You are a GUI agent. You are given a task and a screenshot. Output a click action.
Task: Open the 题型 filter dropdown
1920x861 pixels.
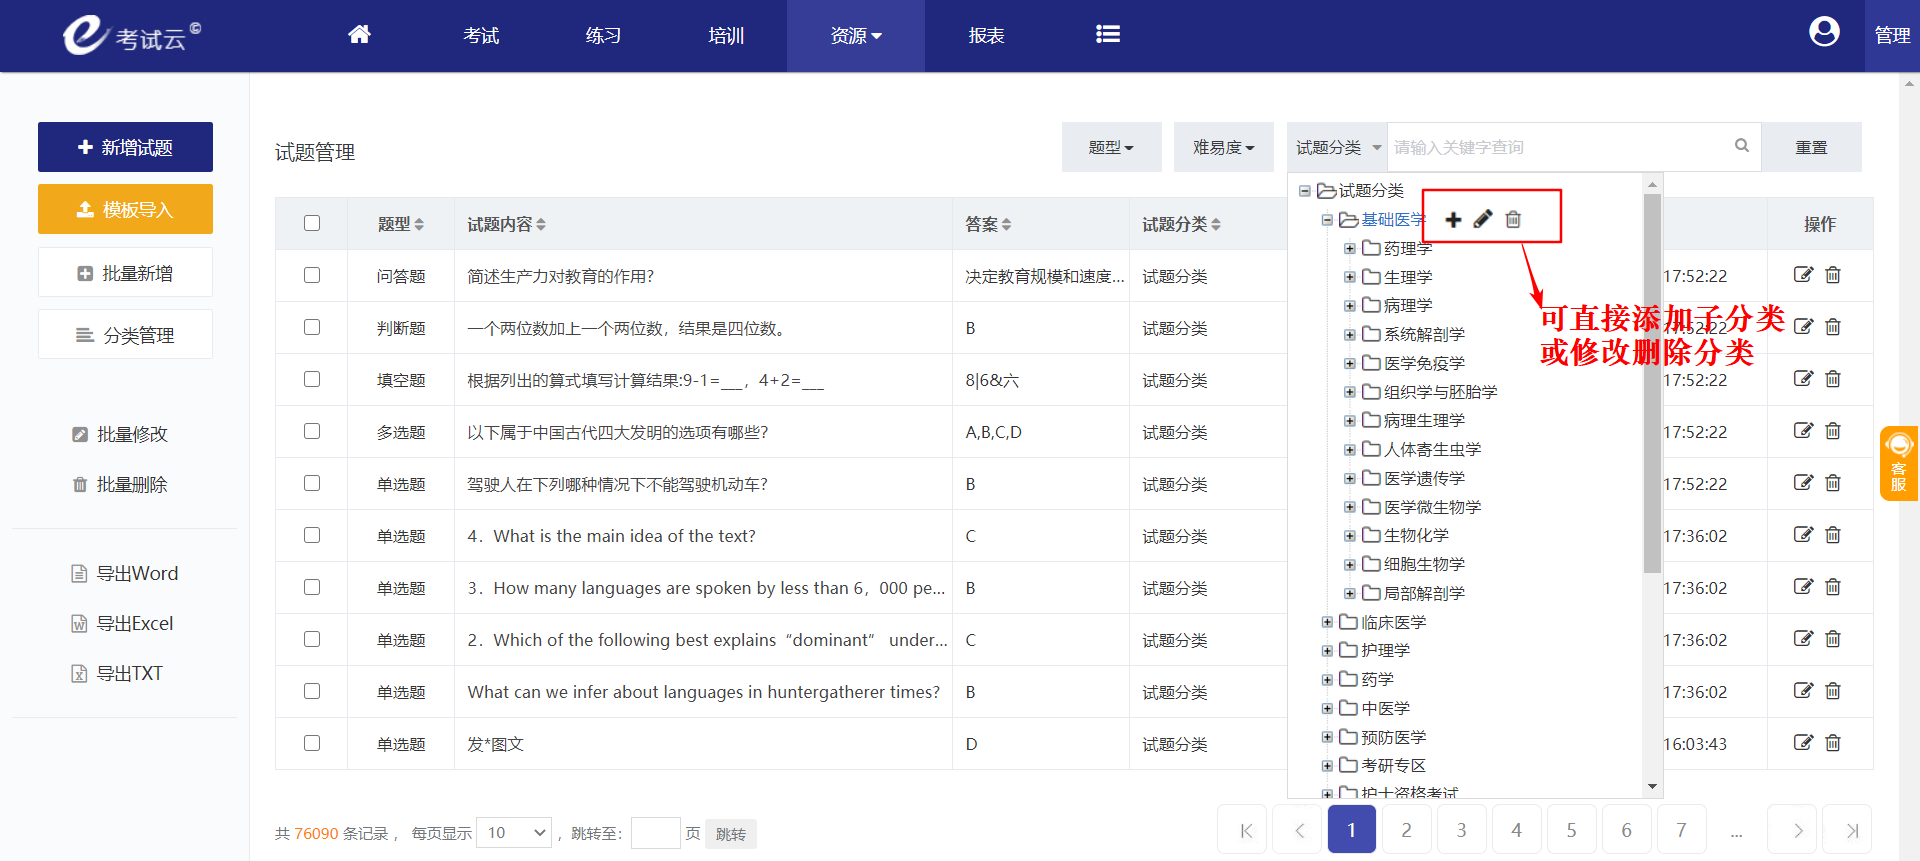point(1111,147)
